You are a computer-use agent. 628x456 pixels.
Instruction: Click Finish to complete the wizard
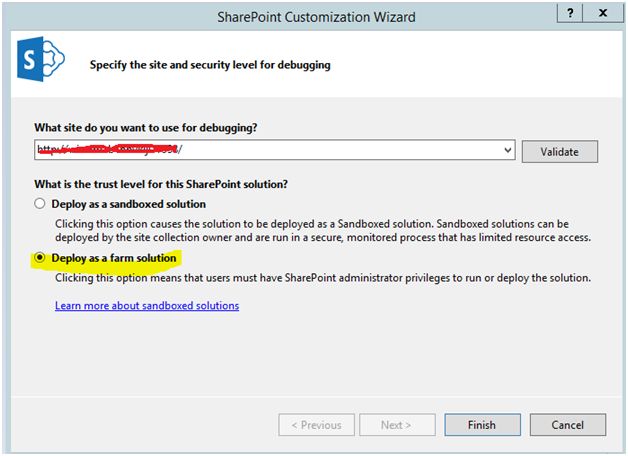tap(482, 425)
